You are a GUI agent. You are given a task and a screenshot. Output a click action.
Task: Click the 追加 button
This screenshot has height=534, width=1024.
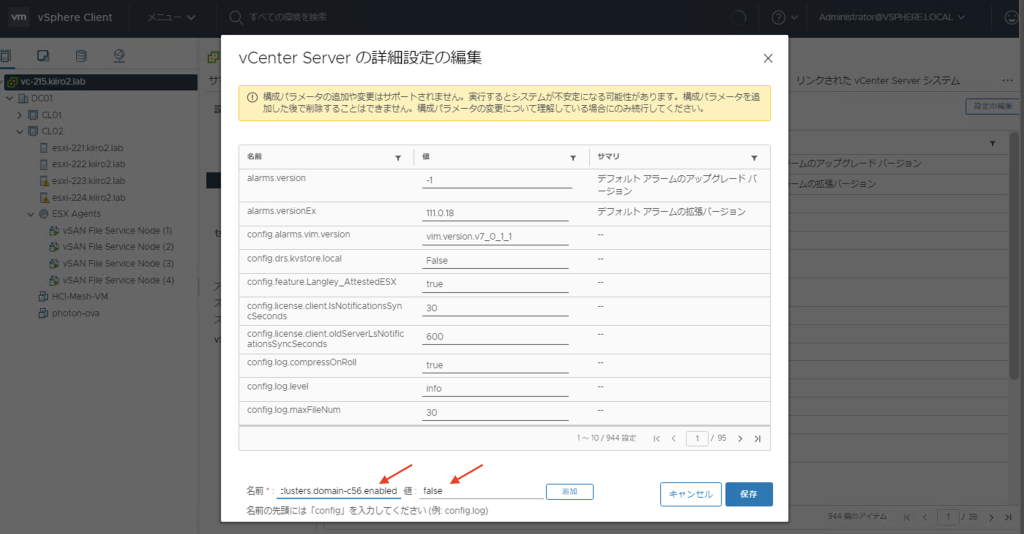coord(569,492)
